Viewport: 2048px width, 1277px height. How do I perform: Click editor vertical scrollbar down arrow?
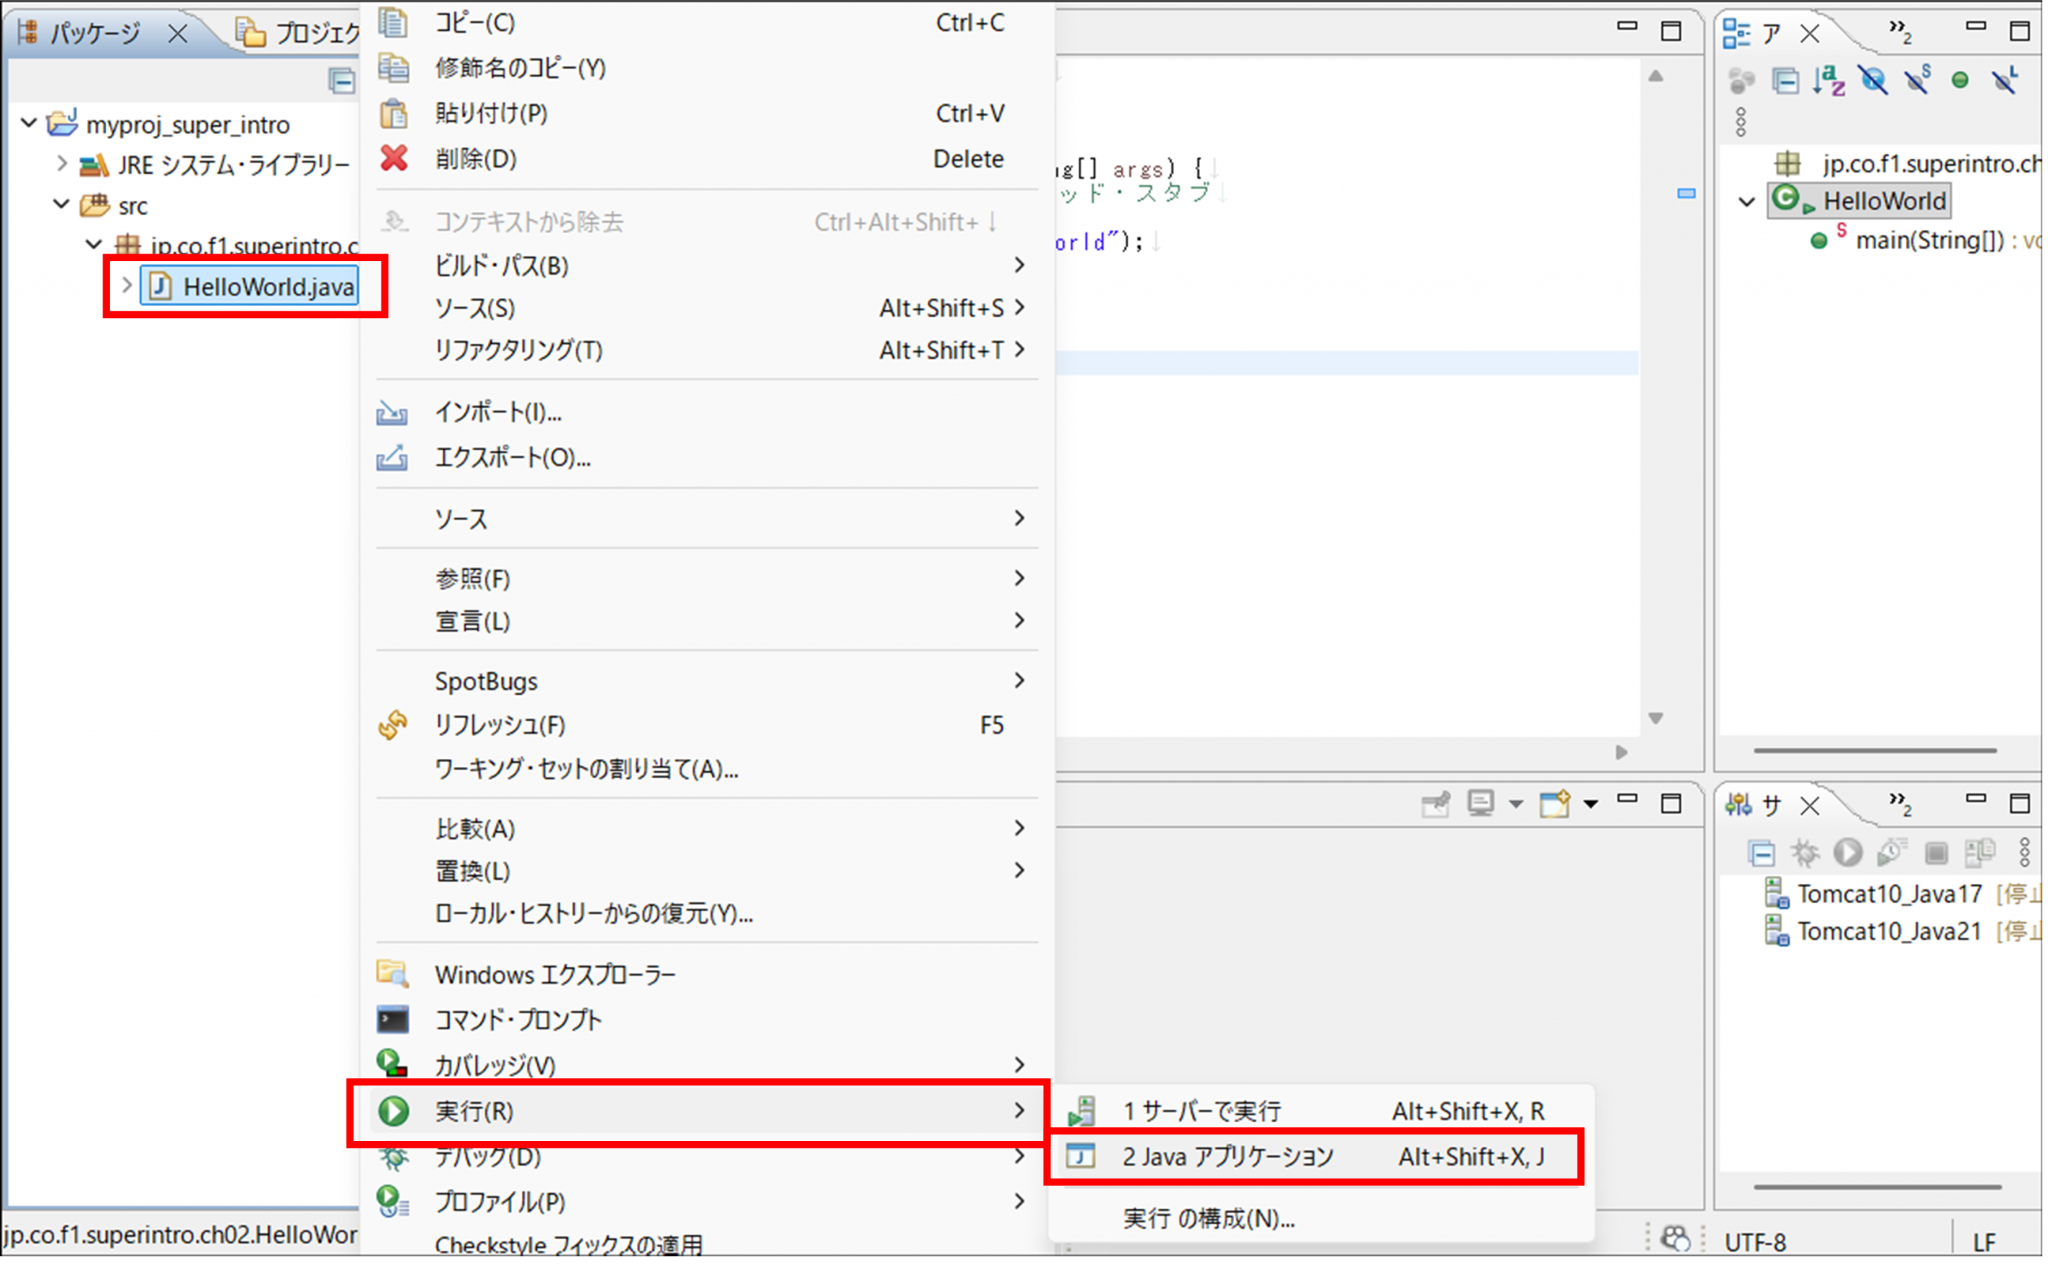point(1656,718)
